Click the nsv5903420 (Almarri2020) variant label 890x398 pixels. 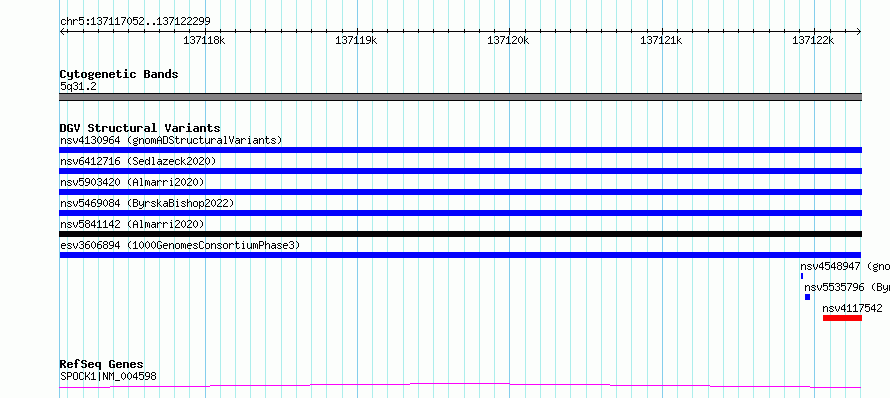tap(132, 182)
